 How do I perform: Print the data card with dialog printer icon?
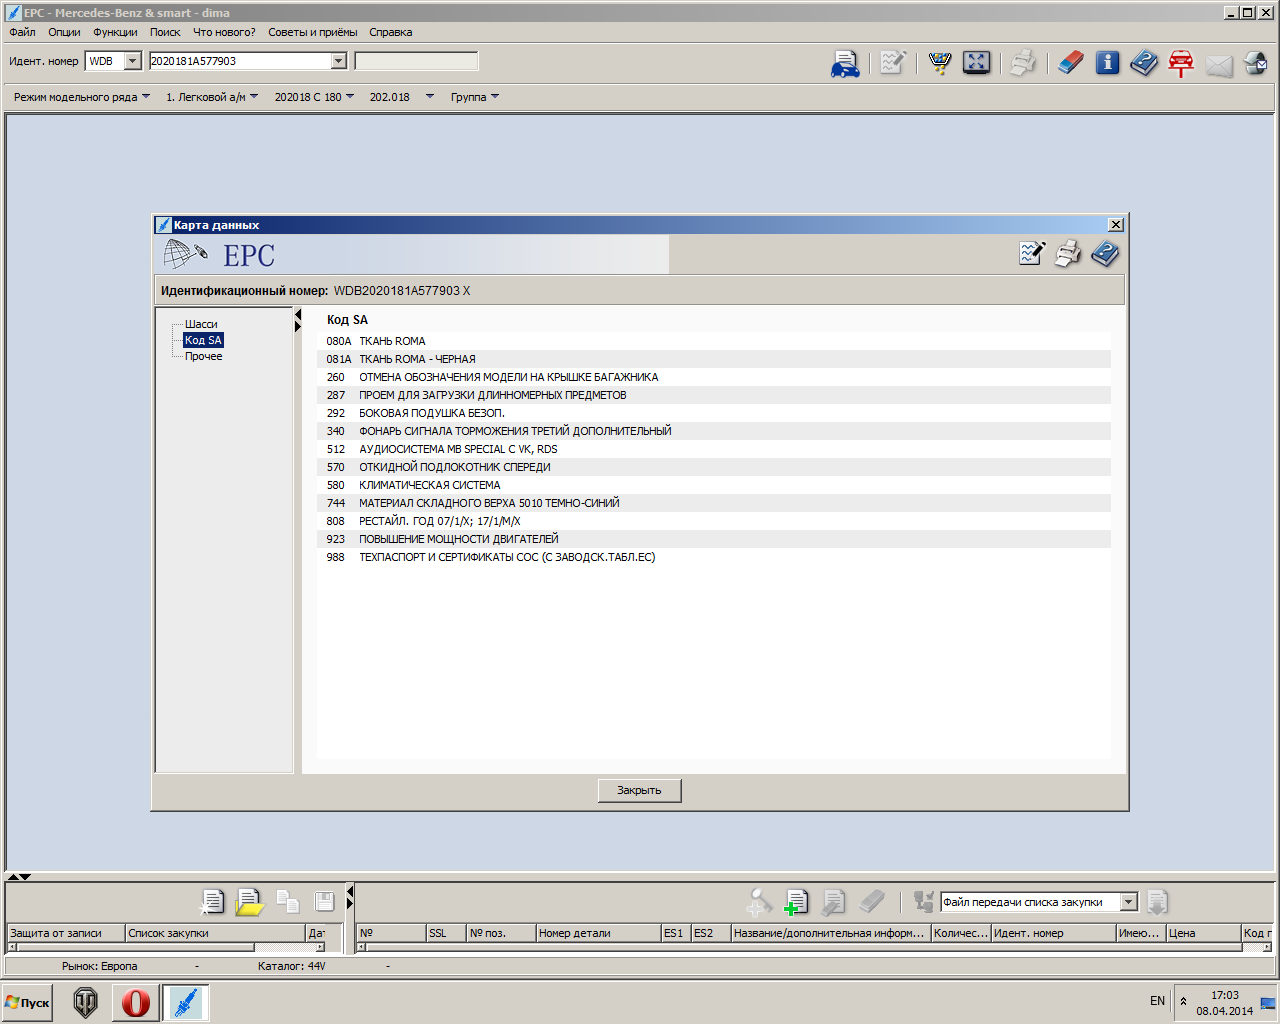click(x=1068, y=254)
